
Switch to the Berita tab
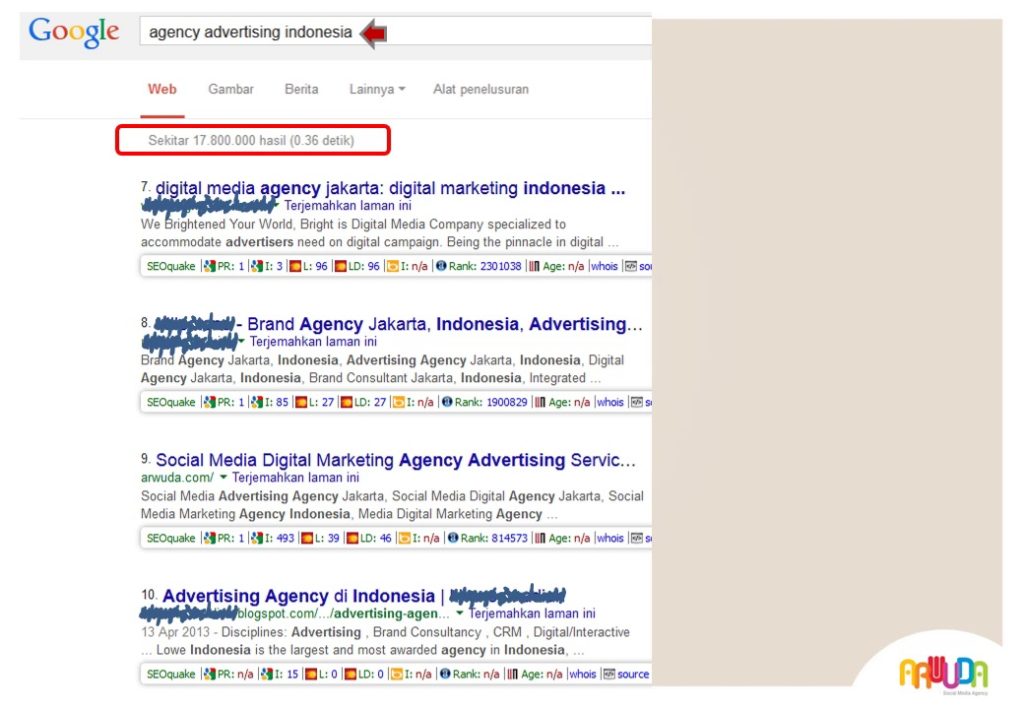301,89
